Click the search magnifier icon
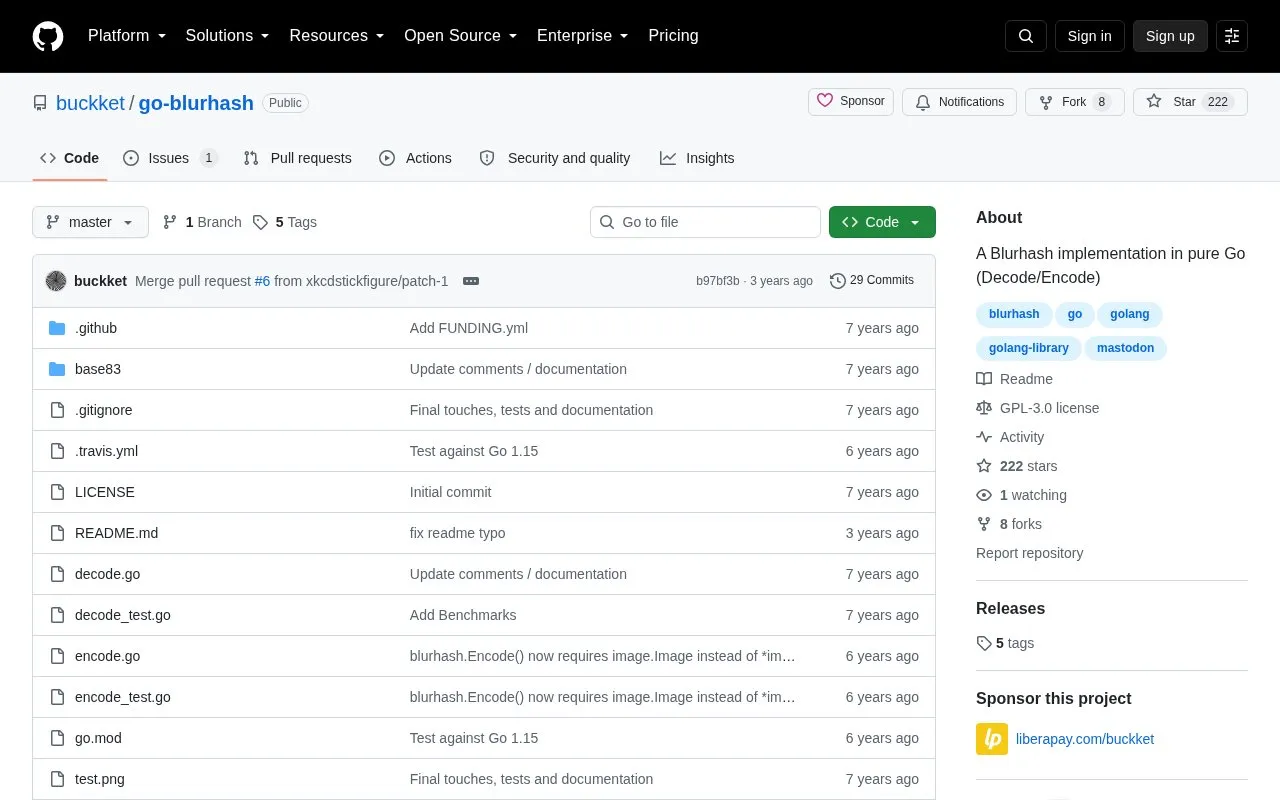This screenshot has height=800, width=1280. (x=1026, y=36)
